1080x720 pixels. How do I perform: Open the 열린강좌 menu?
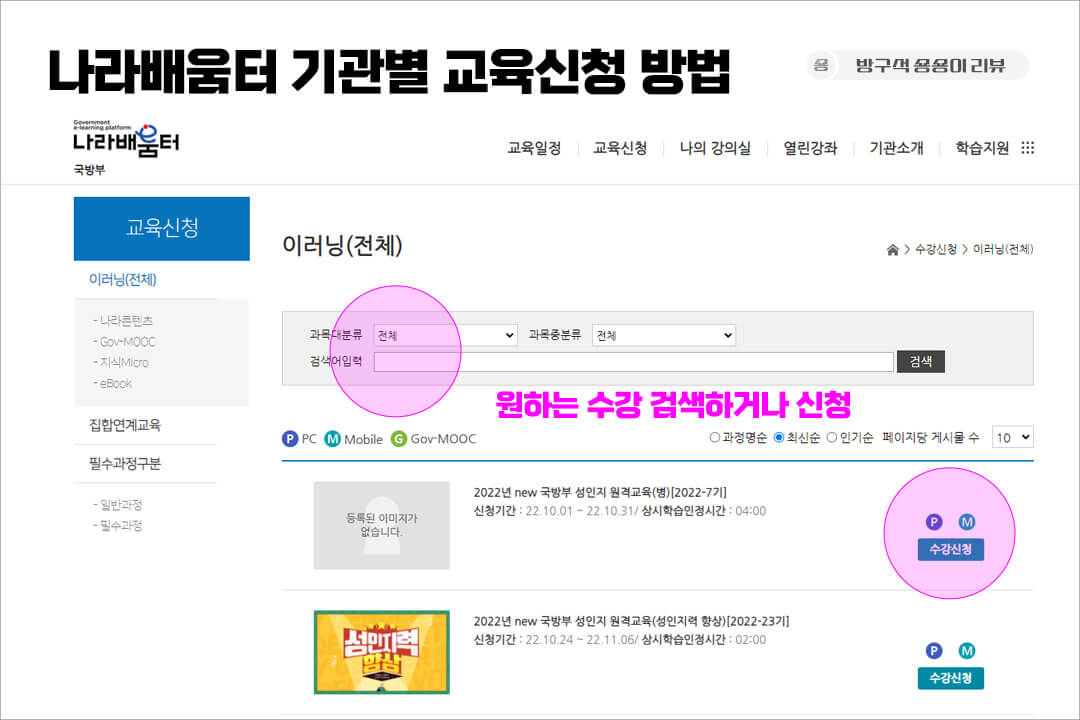pyautogui.click(x=810, y=148)
